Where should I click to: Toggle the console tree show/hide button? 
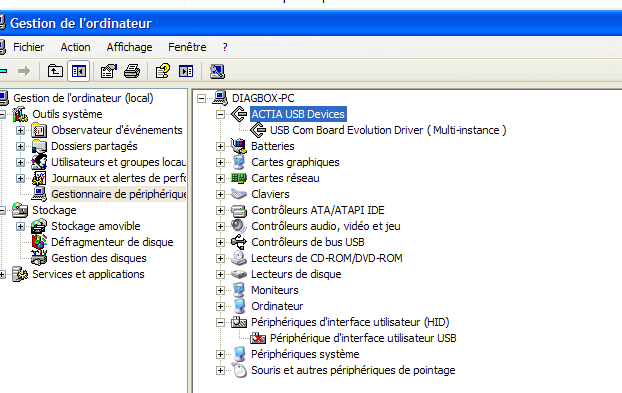coord(79,71)
